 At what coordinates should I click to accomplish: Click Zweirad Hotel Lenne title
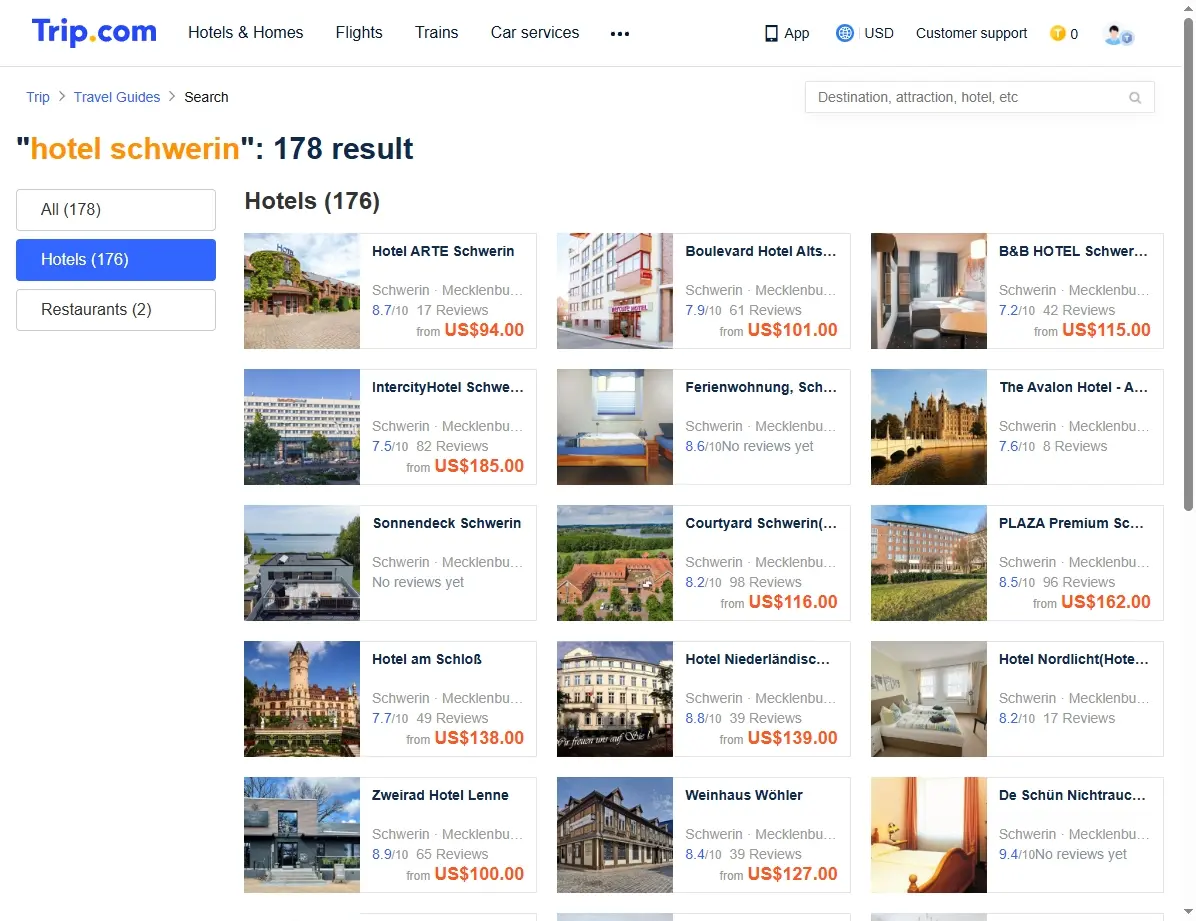pos(440,794)
